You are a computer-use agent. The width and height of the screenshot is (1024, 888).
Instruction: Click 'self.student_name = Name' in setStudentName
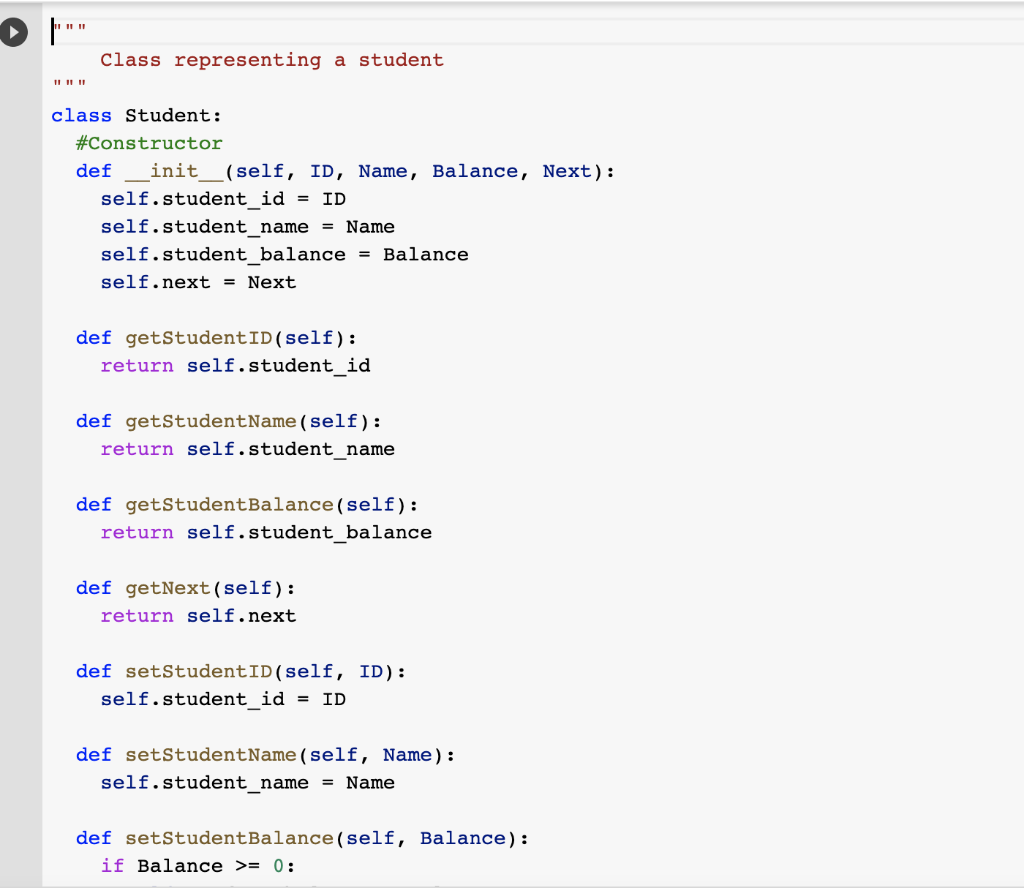click(x=248, y=783)
